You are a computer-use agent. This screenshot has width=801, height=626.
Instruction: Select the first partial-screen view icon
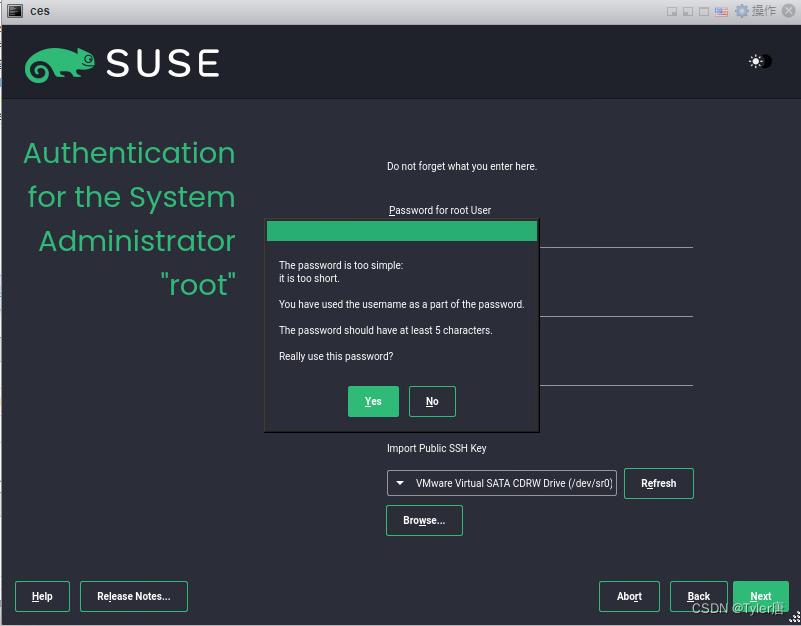tap(671, 11)
